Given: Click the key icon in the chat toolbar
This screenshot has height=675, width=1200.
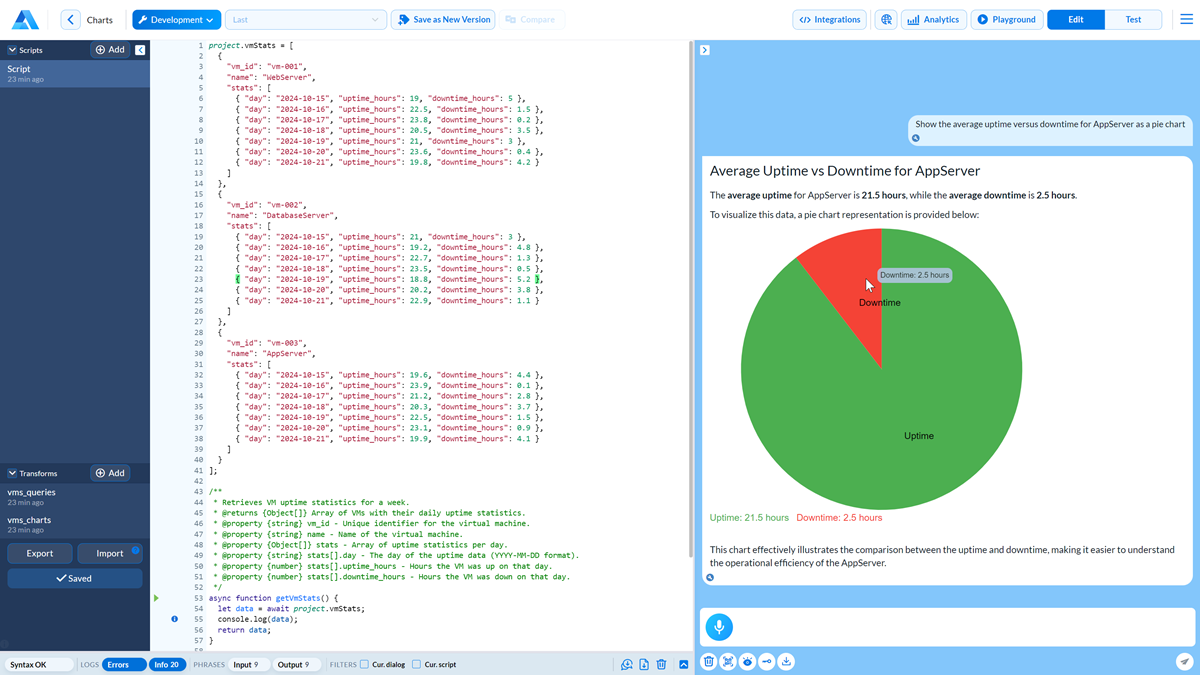Looking at the screenshot, I should click(767, 661).
